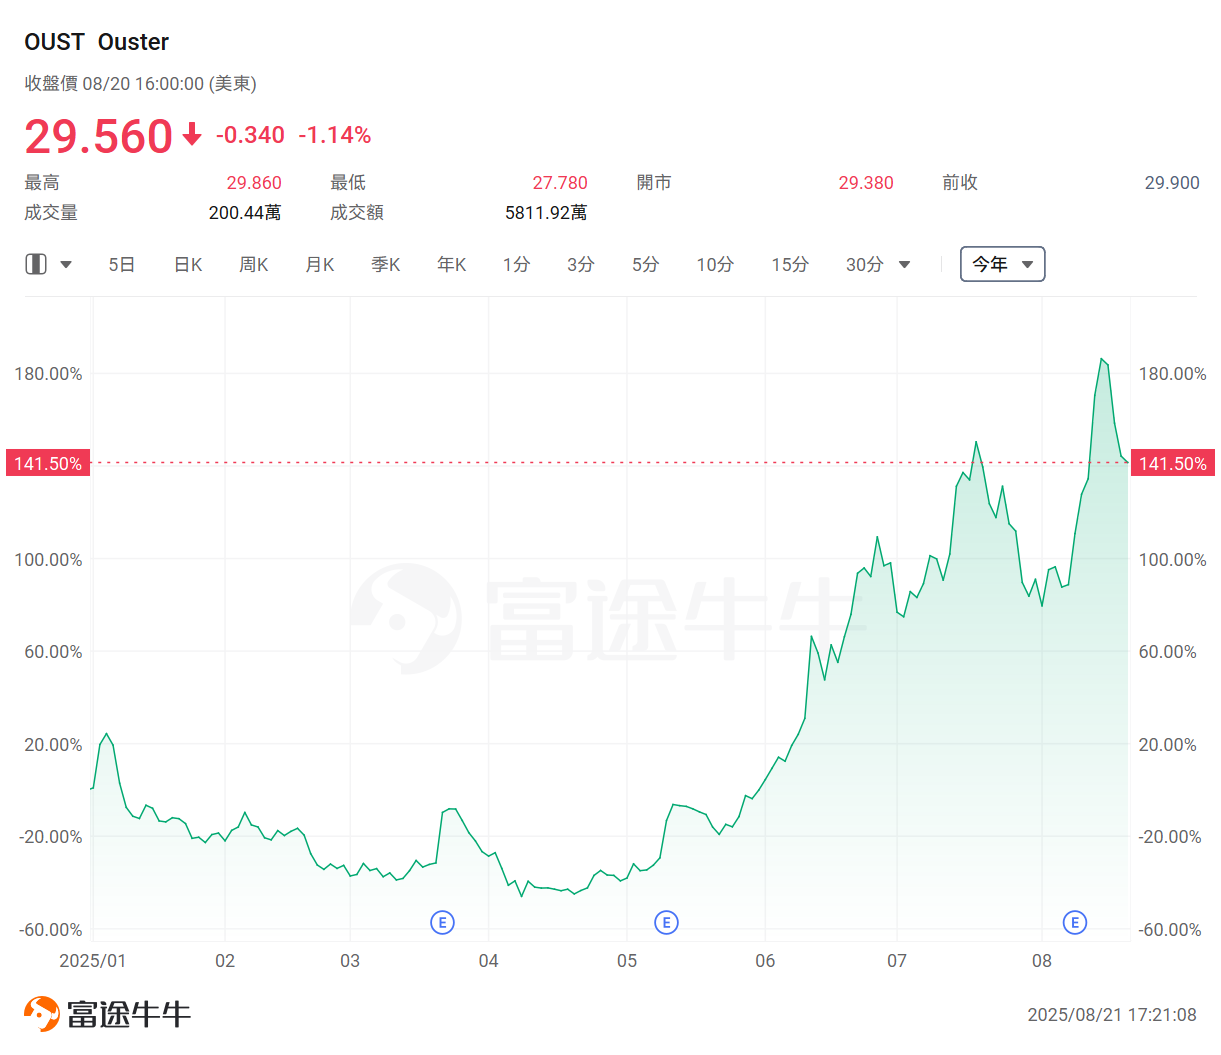Click the stock title OUST Ouster
1221x1055 pixels.
coord(97,41)
